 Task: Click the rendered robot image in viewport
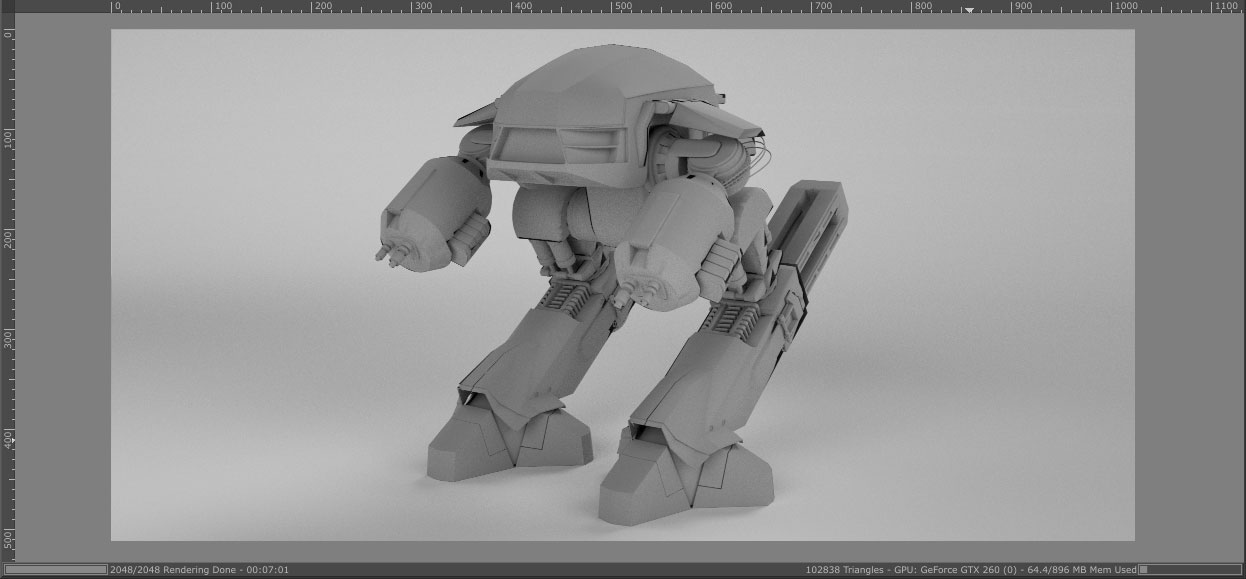point(622,285)
